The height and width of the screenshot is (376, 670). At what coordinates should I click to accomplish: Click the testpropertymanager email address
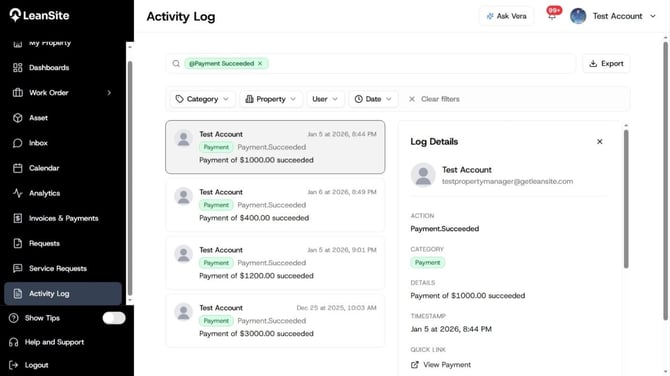(507, 182)
